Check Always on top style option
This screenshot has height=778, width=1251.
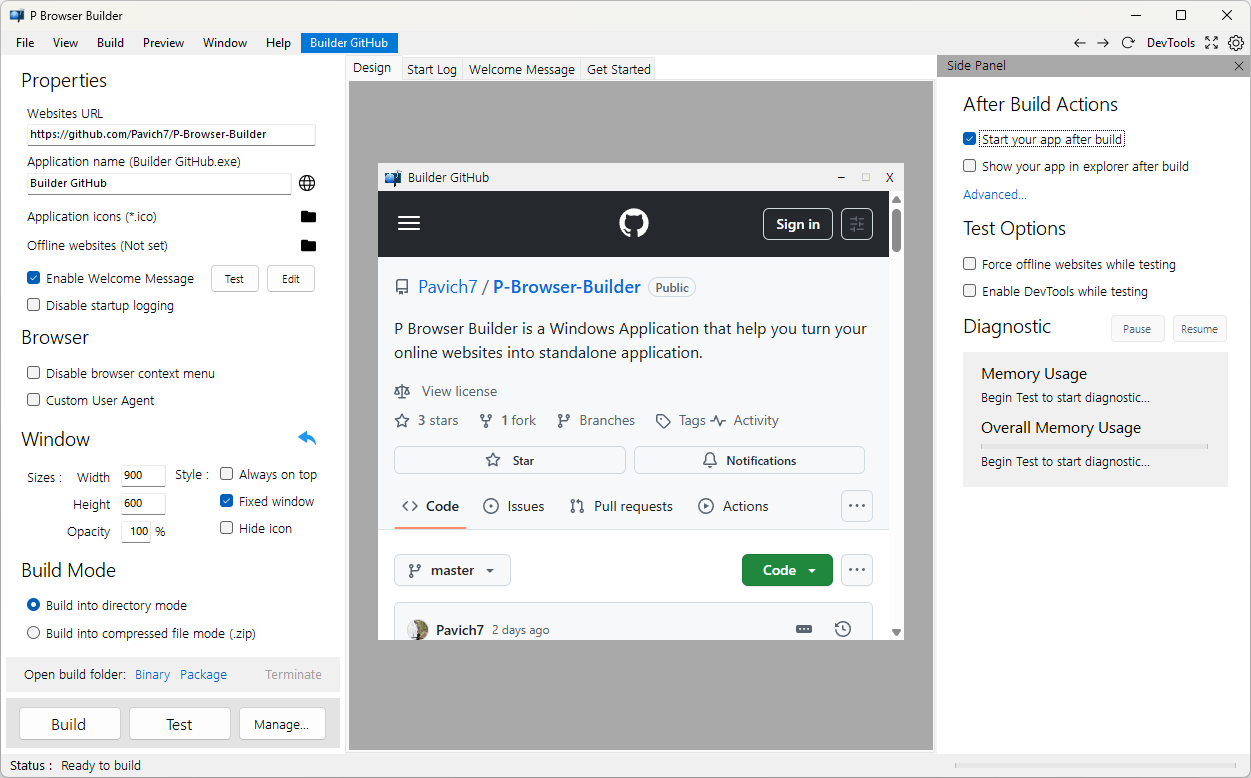227,474
